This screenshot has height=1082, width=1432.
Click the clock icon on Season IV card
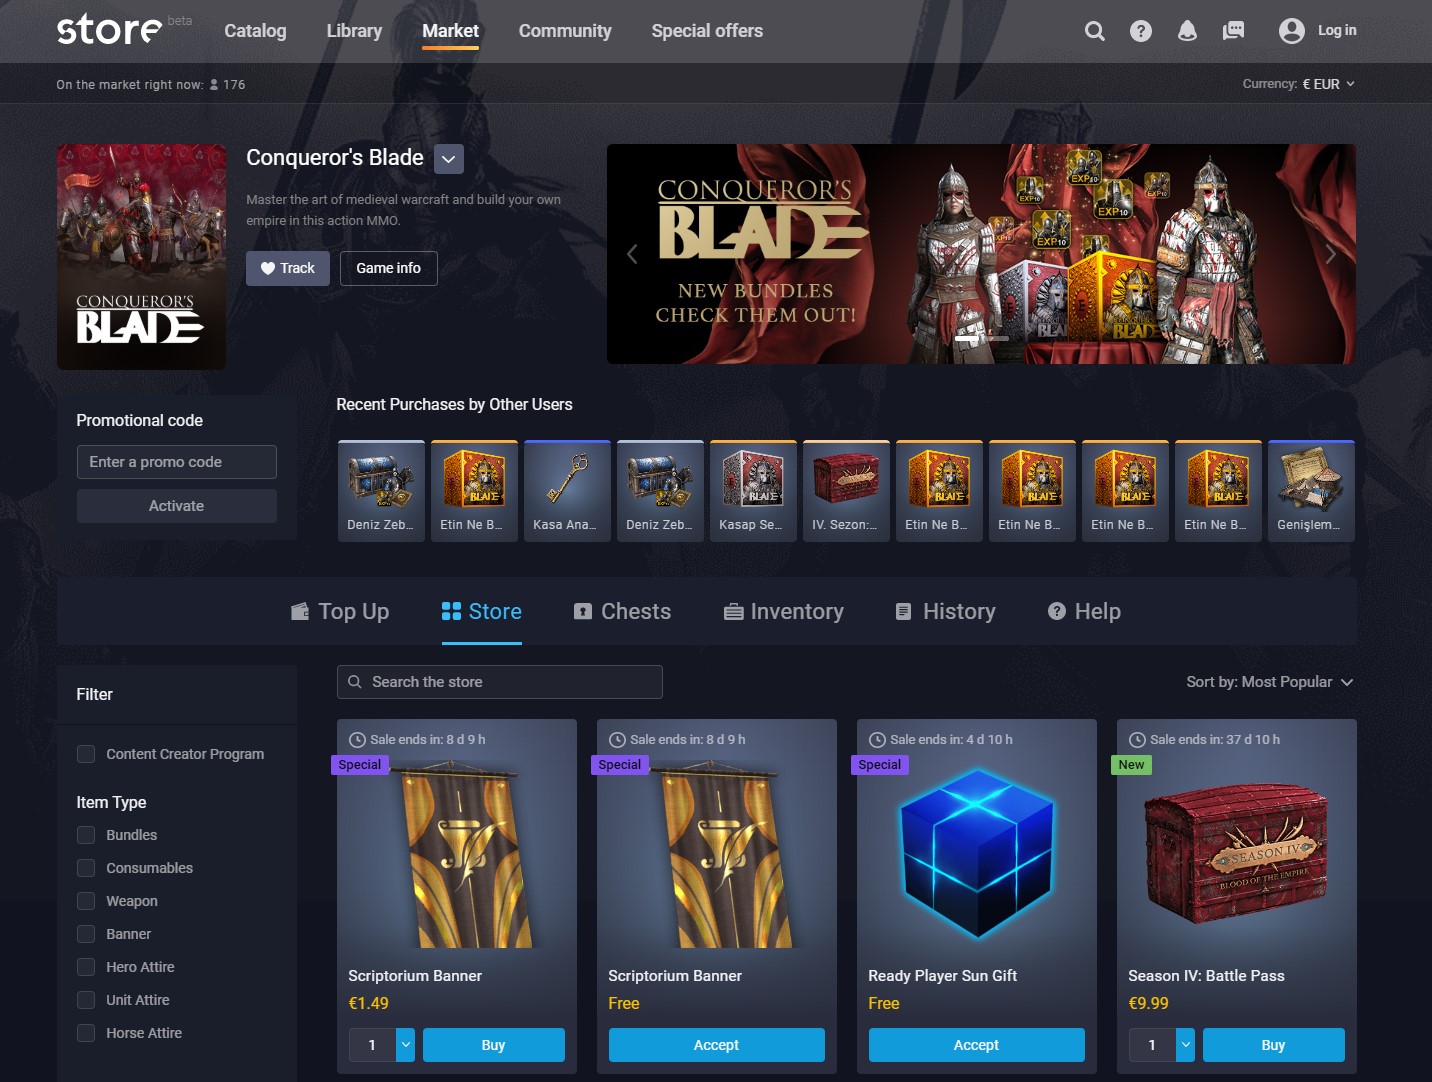coord(1137,740)
